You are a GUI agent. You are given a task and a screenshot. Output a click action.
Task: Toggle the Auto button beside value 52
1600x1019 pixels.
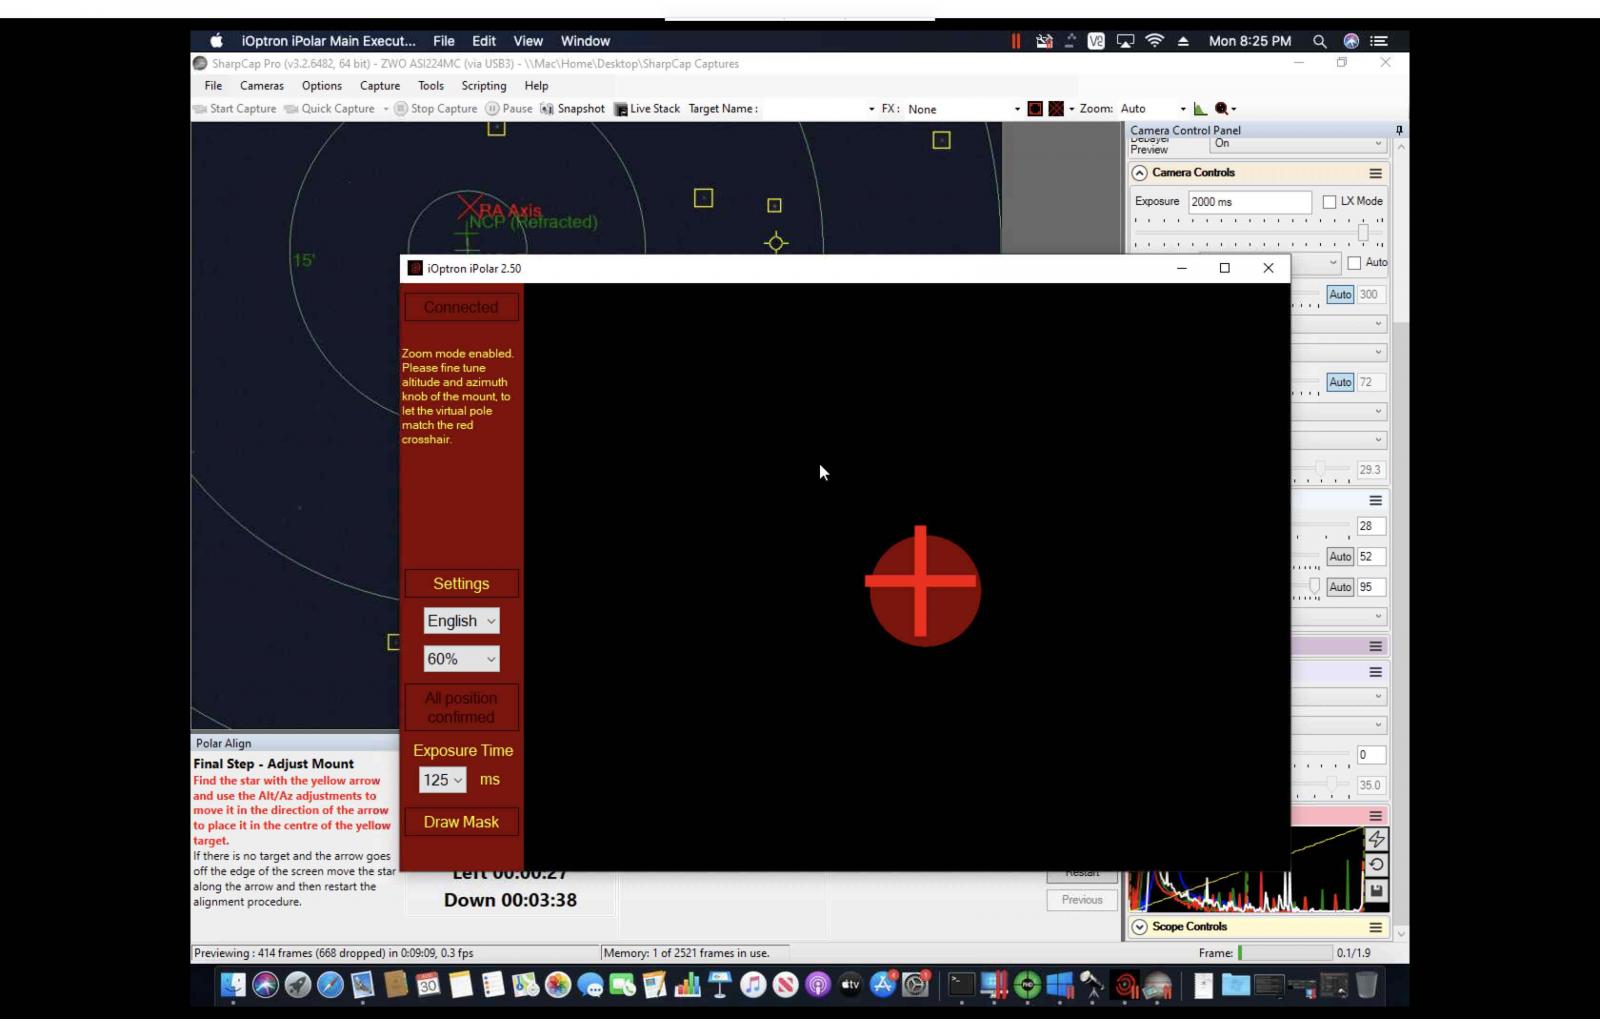tap(1340, 557)
